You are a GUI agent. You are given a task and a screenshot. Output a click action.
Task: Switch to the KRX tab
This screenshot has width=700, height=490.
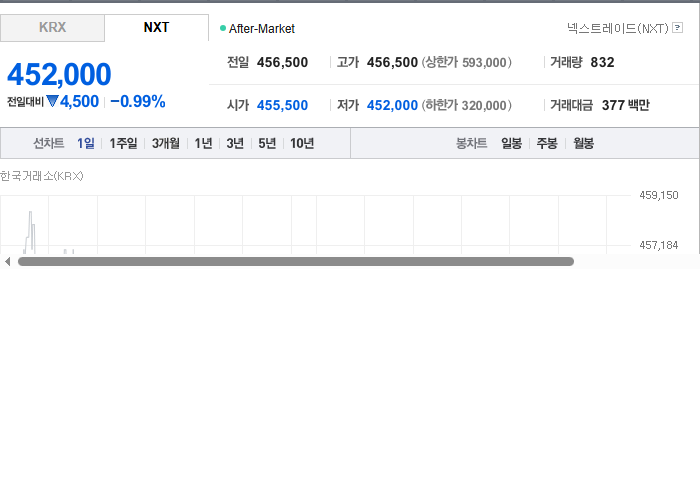52,28
